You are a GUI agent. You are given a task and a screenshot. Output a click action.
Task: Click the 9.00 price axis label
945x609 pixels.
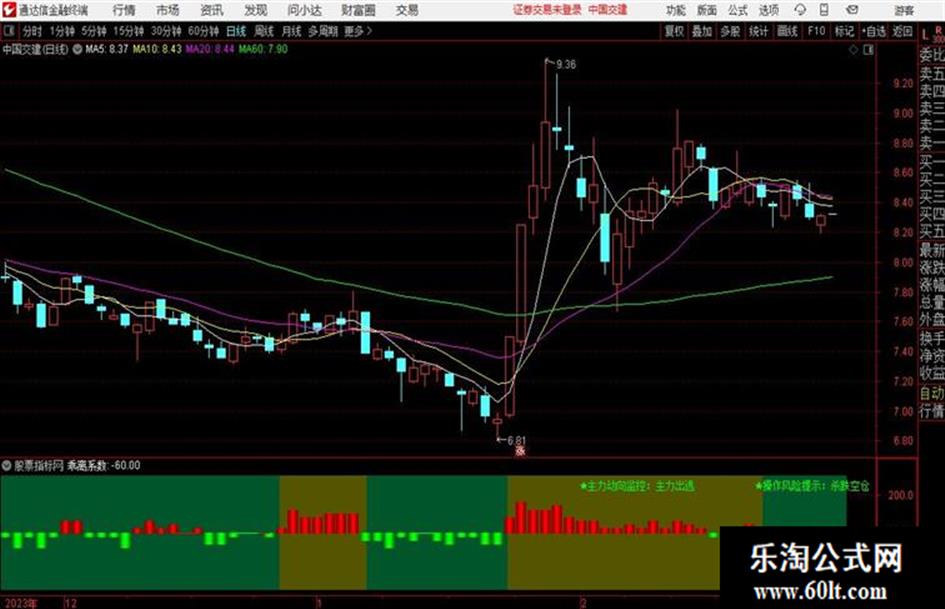point(903,113)
